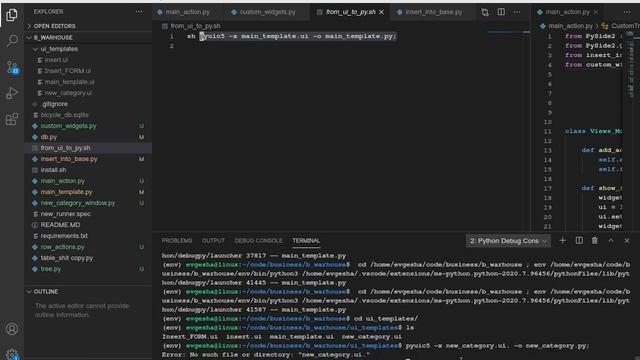Open right editor group more actions
This screenshot has width=640, height=360.
[x=627, y=12]
